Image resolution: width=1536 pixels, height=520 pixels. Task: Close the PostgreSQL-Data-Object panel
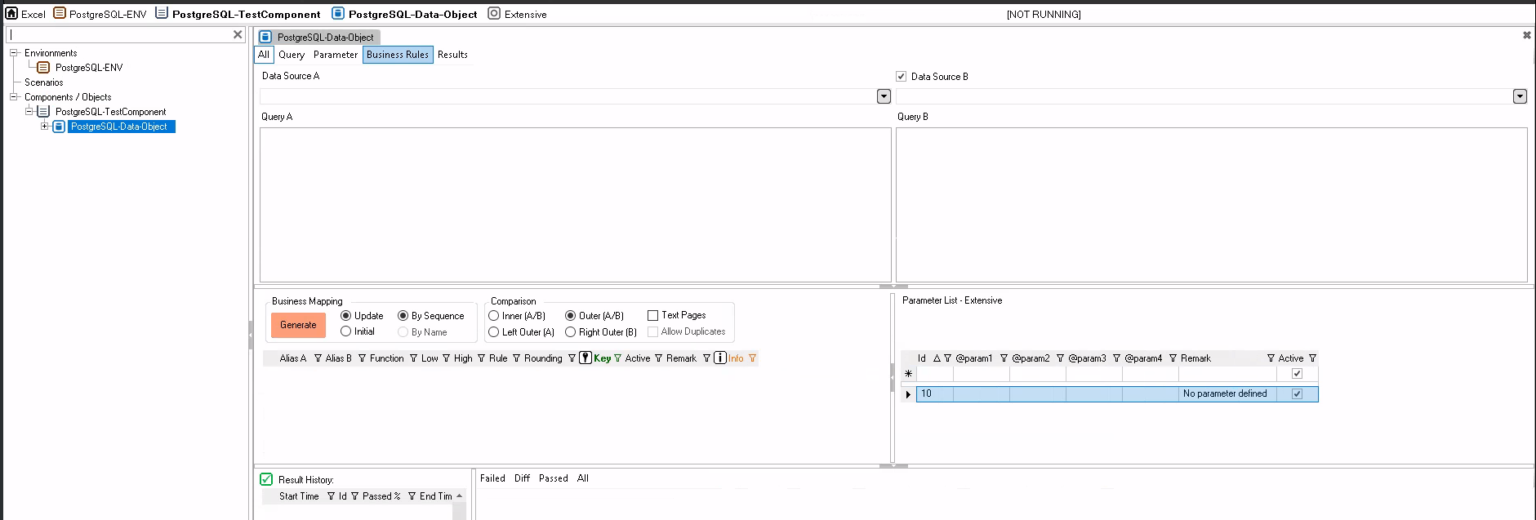(x=1526, y=35)
